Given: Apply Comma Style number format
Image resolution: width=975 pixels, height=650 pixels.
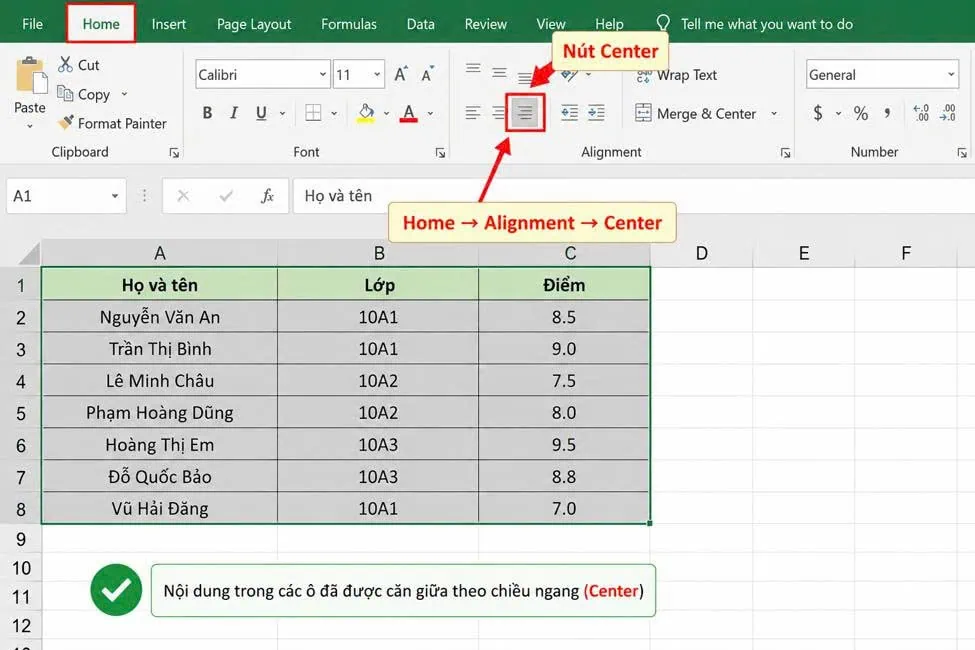Looking at the screenshot, I should coord(887,113).
